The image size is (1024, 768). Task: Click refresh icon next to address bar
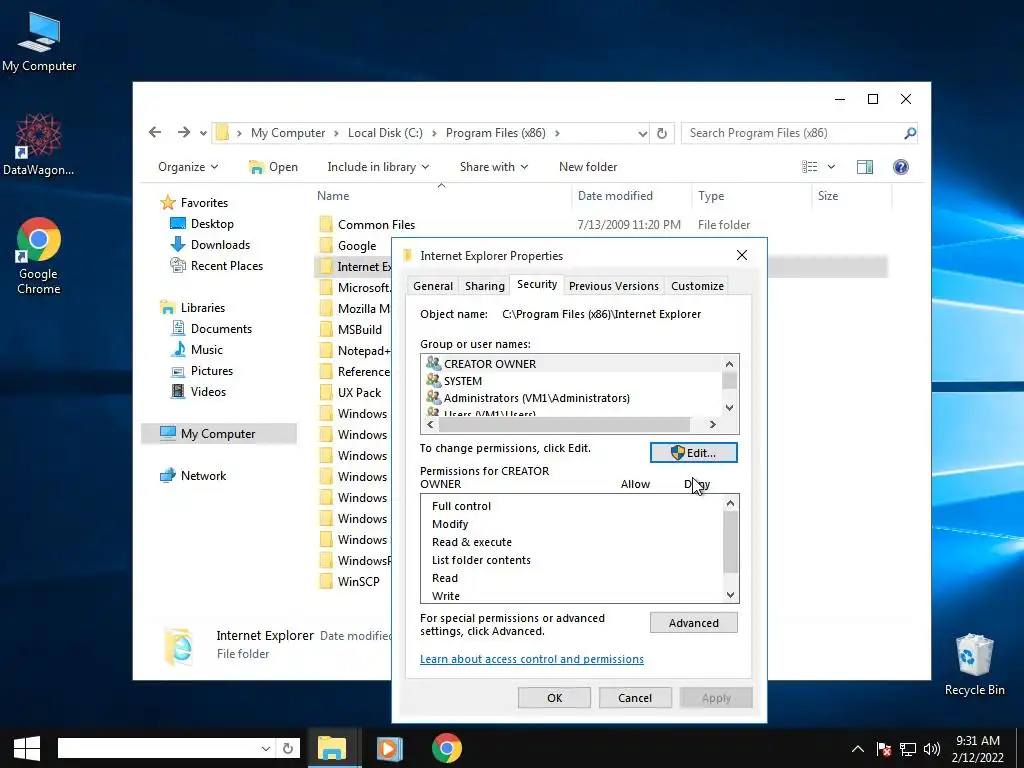click(x=662, y=133)
